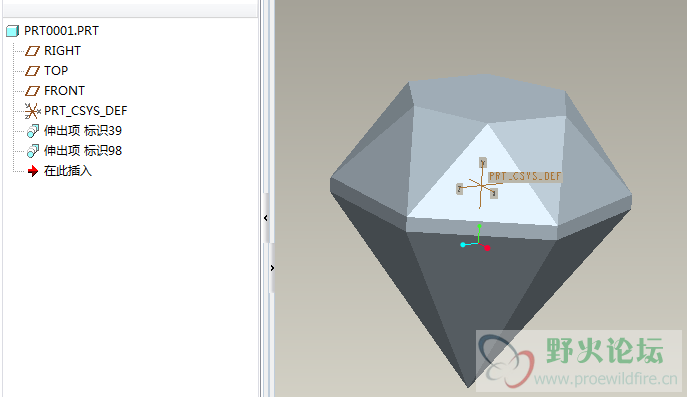Click the red insert-here arrow icon
Viewport: 687px width, 397px height.
(x=33, y=171)
